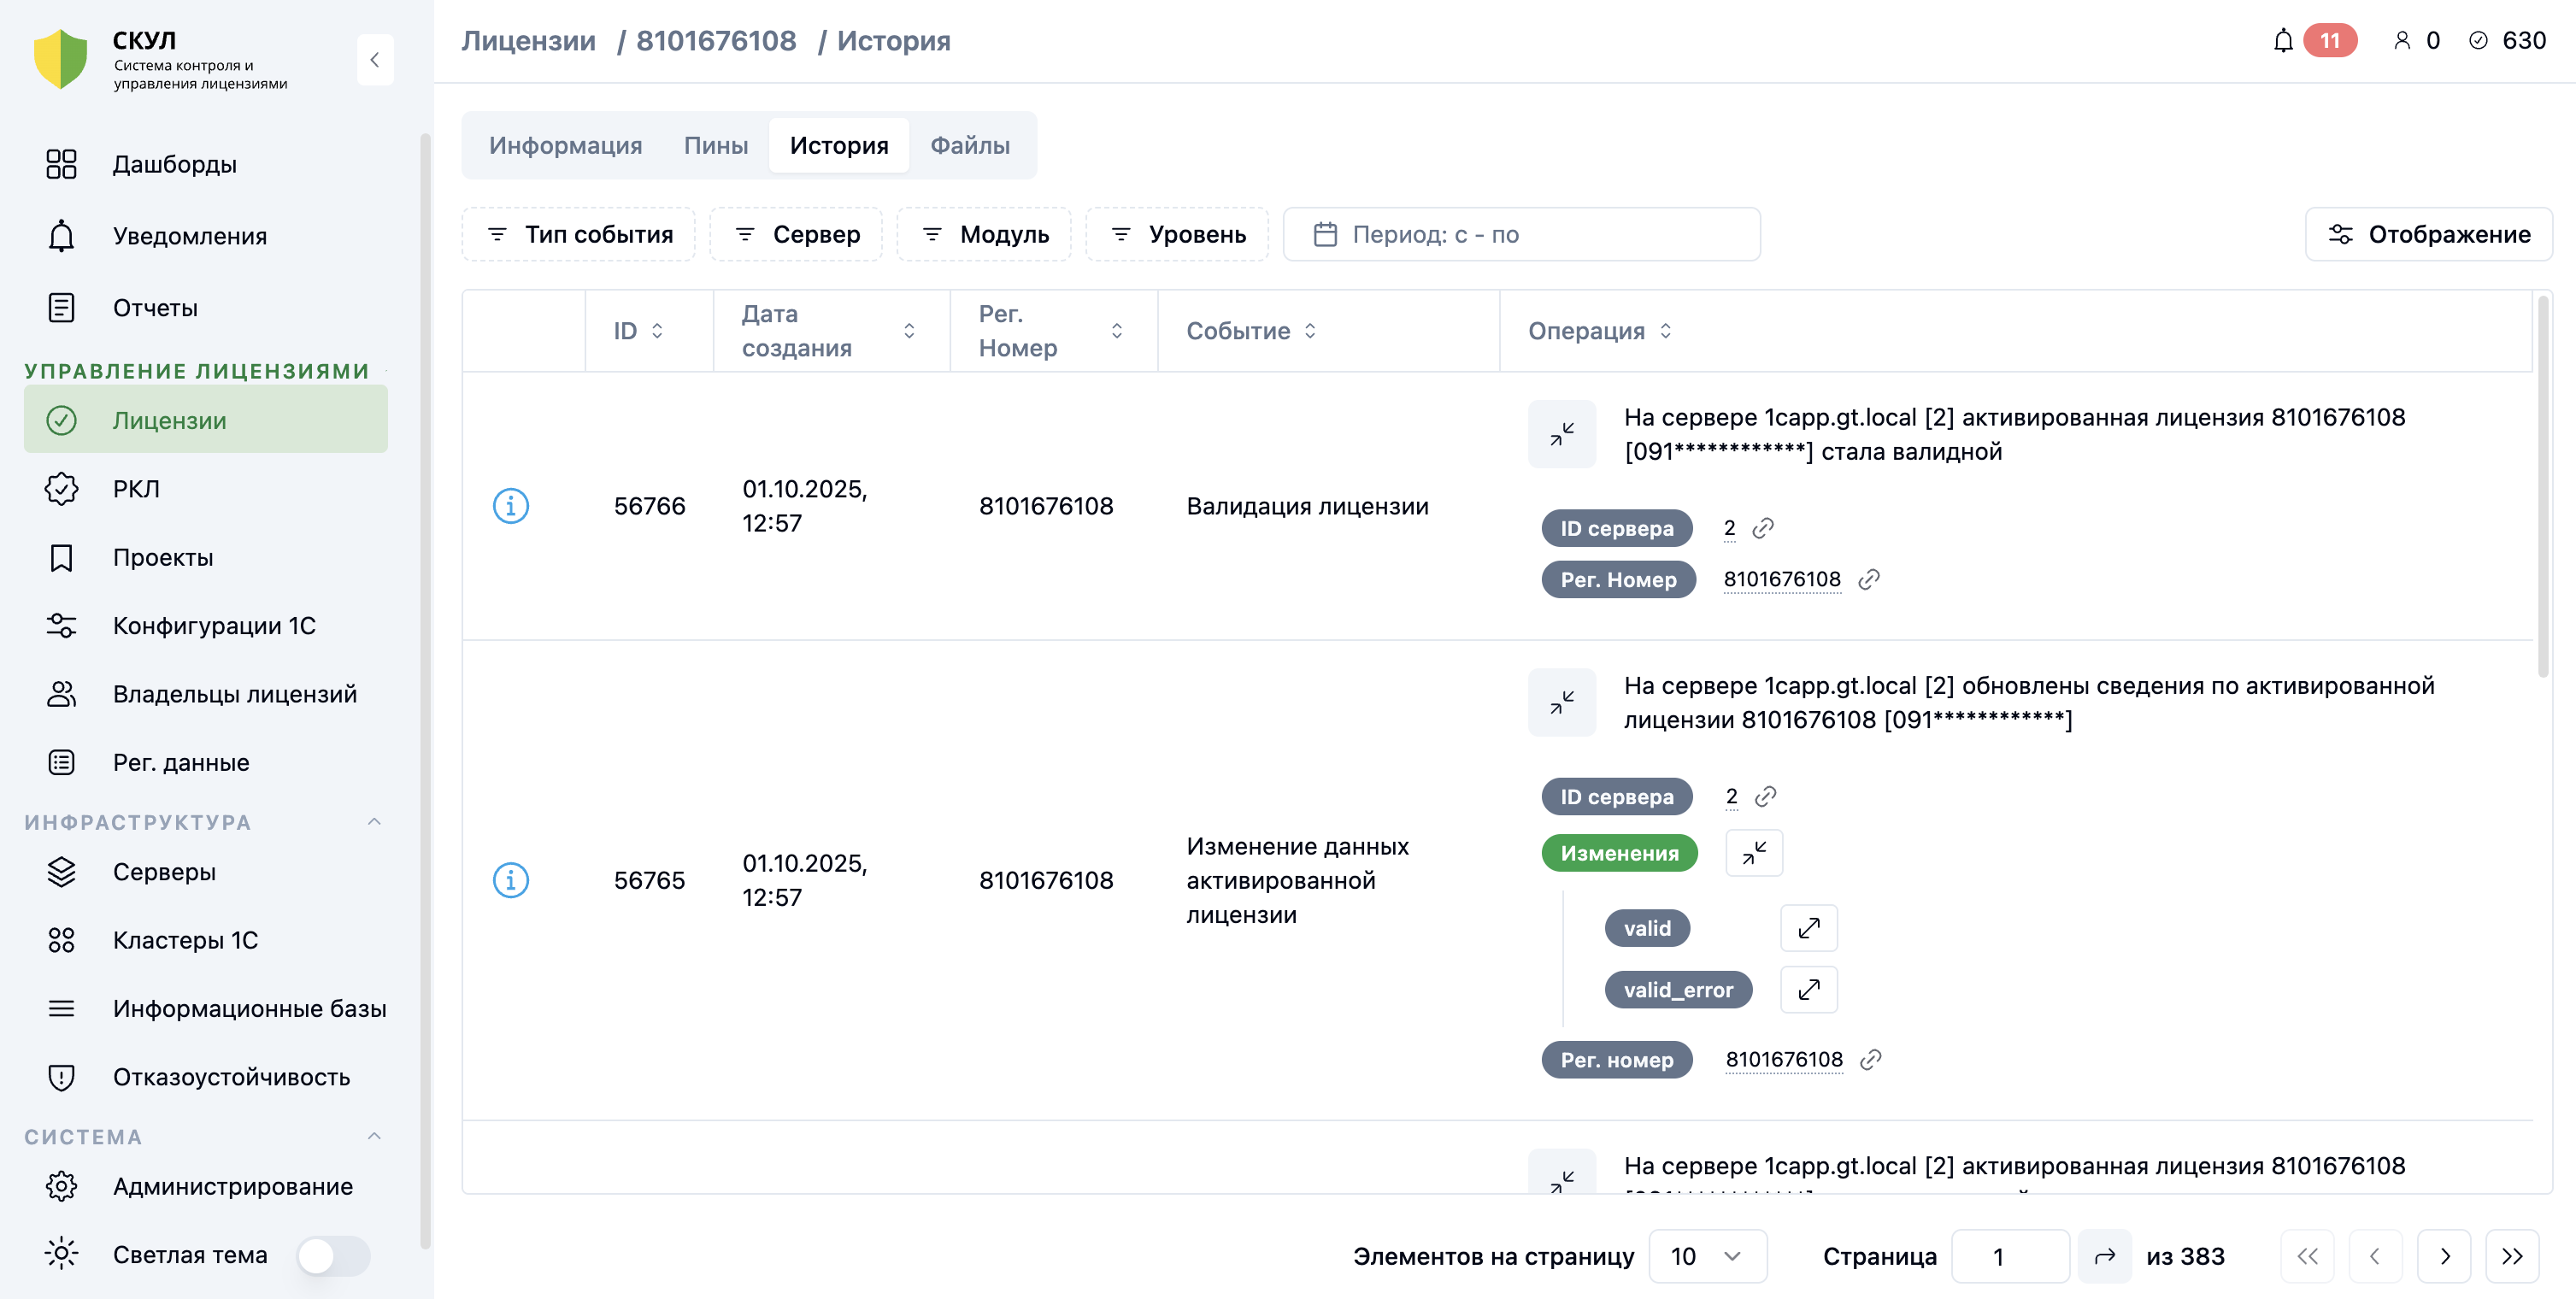Toggle the Светлая тема switch

[x=334, y=1256]
